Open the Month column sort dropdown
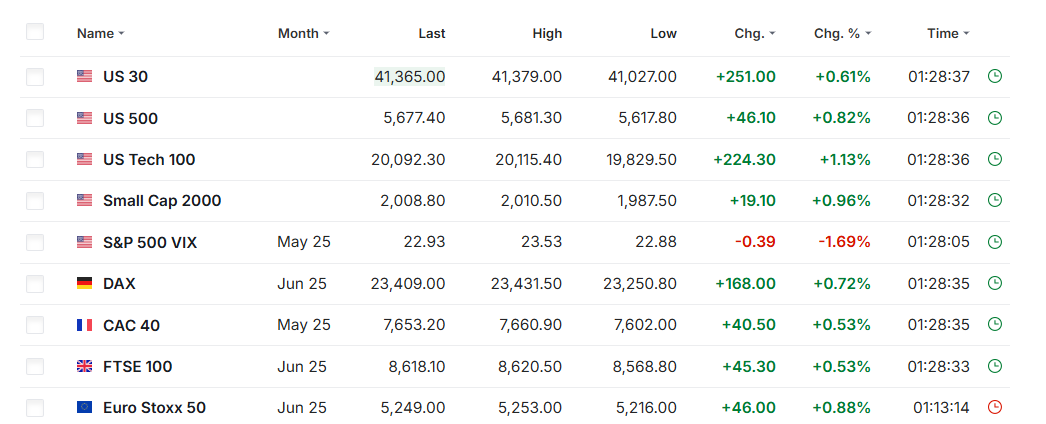1046x424 pixels. pos(326,34)
